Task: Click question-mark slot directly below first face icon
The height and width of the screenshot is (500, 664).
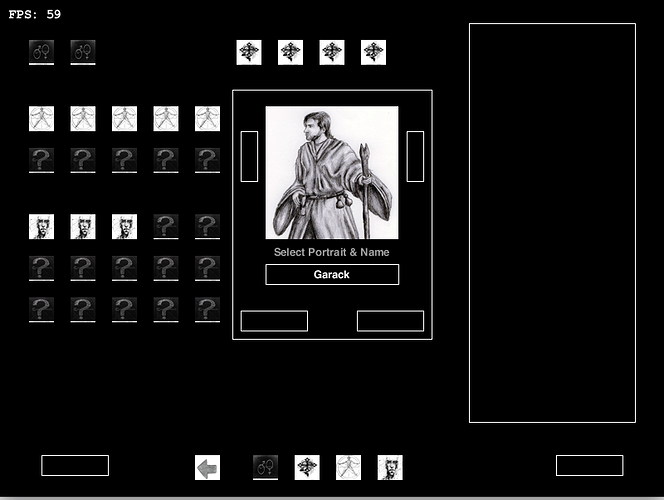Action: 42,268
